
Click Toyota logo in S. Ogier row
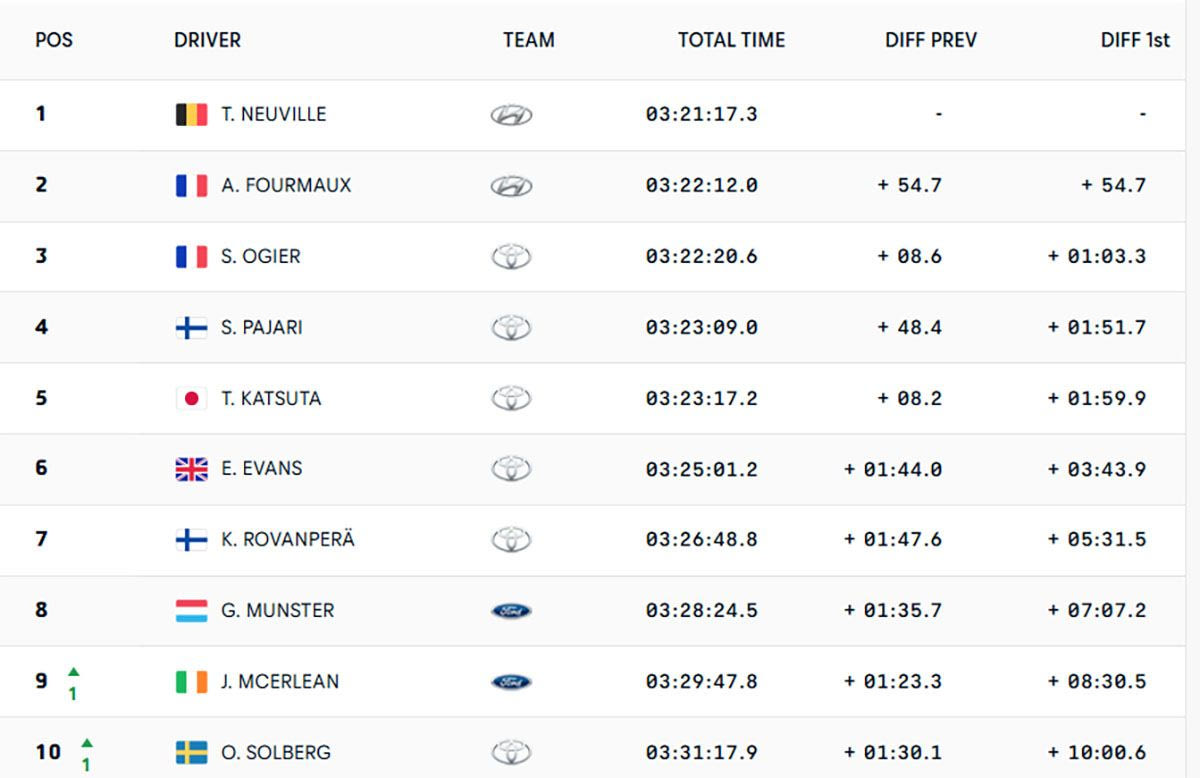(511, 257)
